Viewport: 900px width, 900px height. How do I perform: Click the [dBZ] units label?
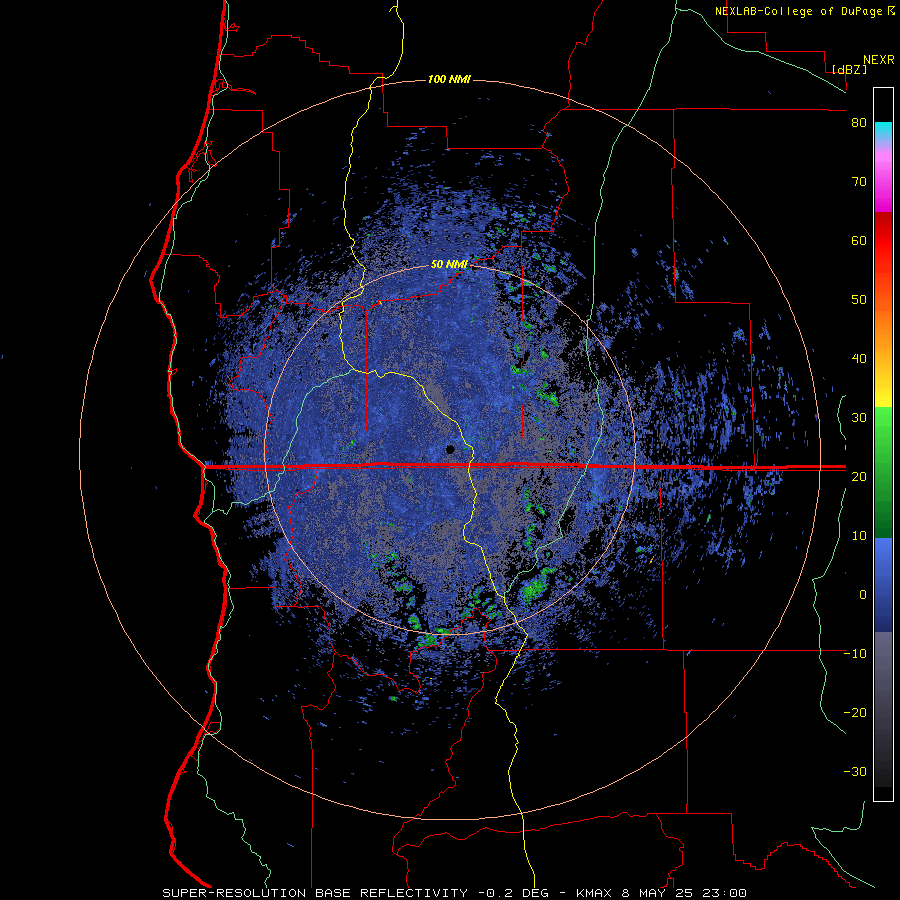pyautogui.click(x=849, y=69)
